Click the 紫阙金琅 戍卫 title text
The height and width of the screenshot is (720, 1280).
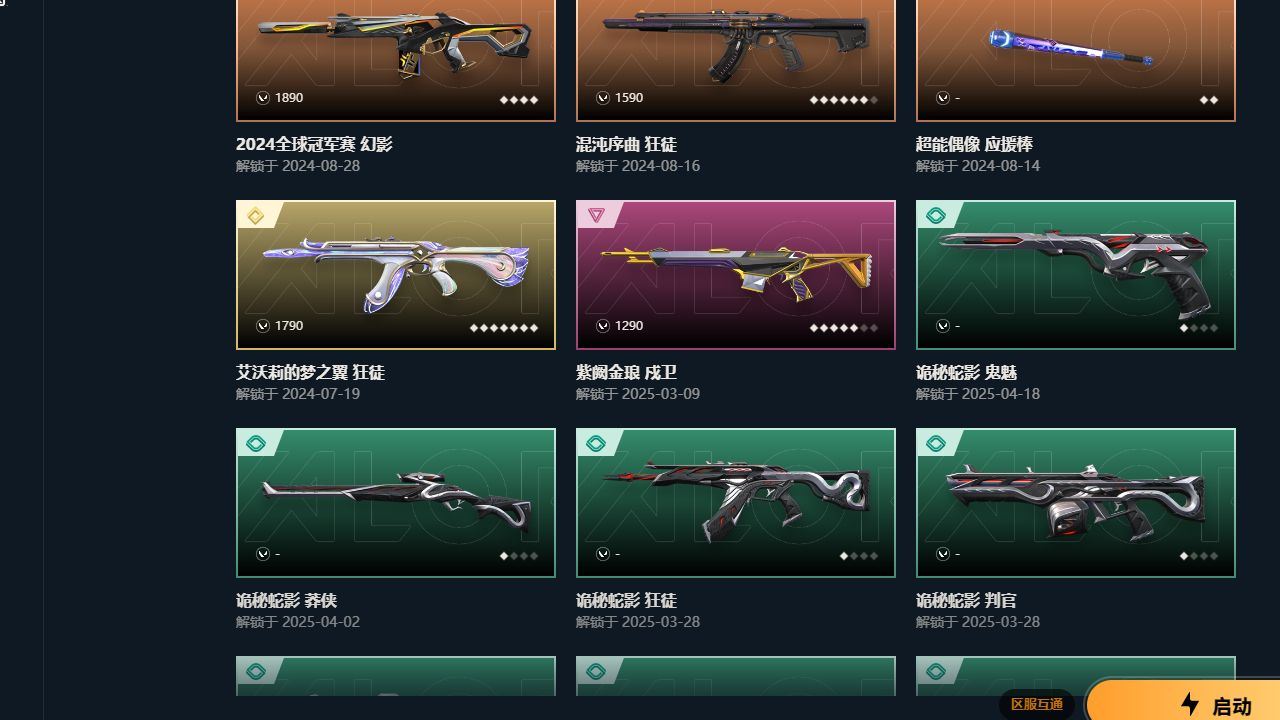tap(626, 372)
